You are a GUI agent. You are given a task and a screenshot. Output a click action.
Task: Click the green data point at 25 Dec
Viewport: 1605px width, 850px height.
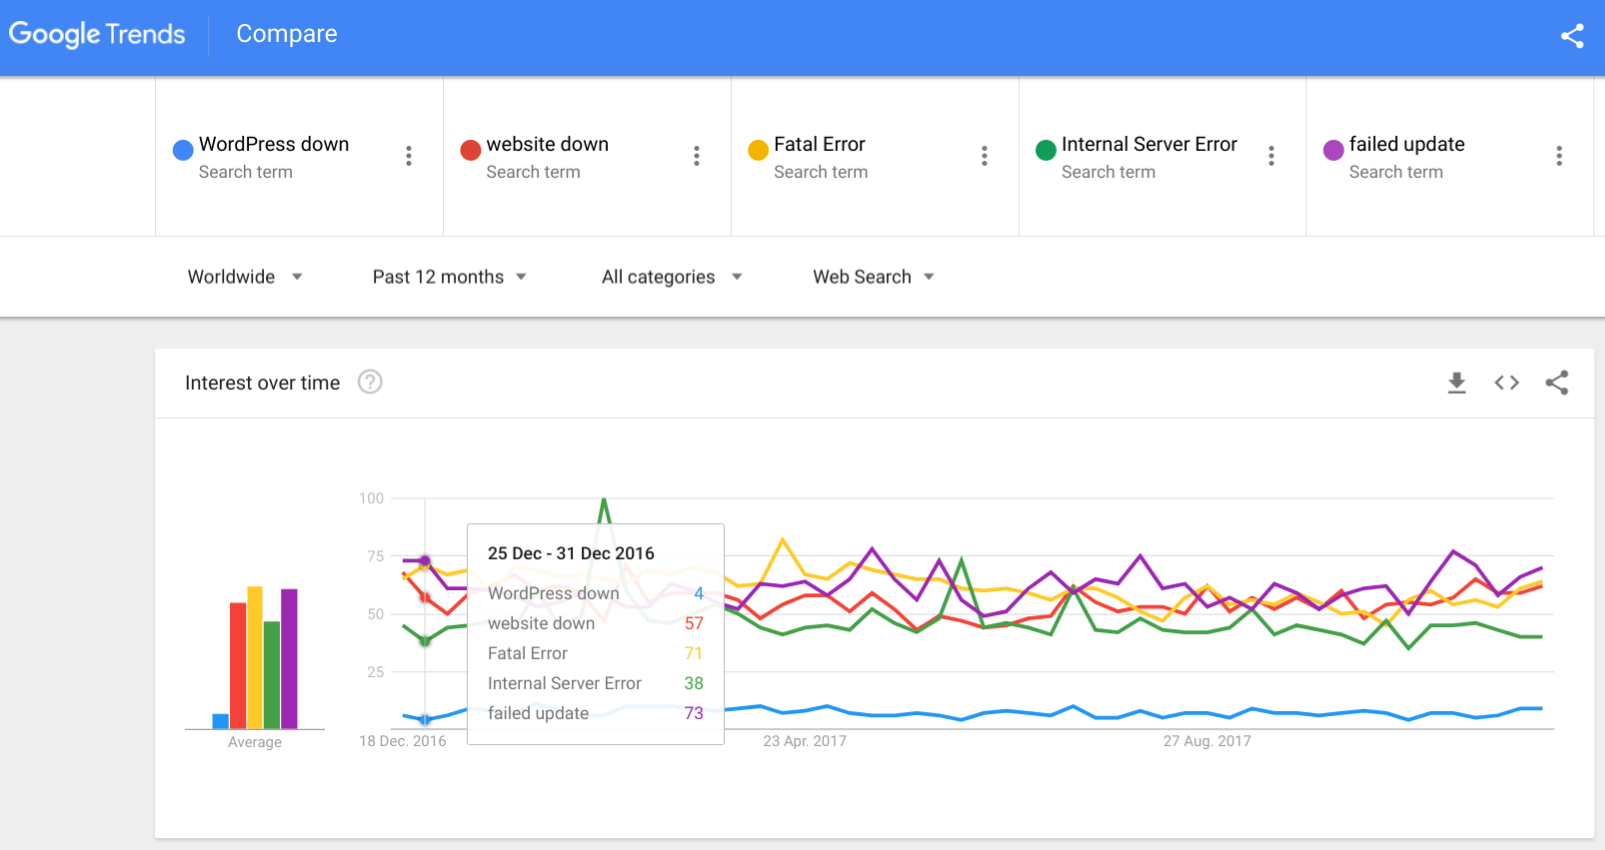pos(425,641)
